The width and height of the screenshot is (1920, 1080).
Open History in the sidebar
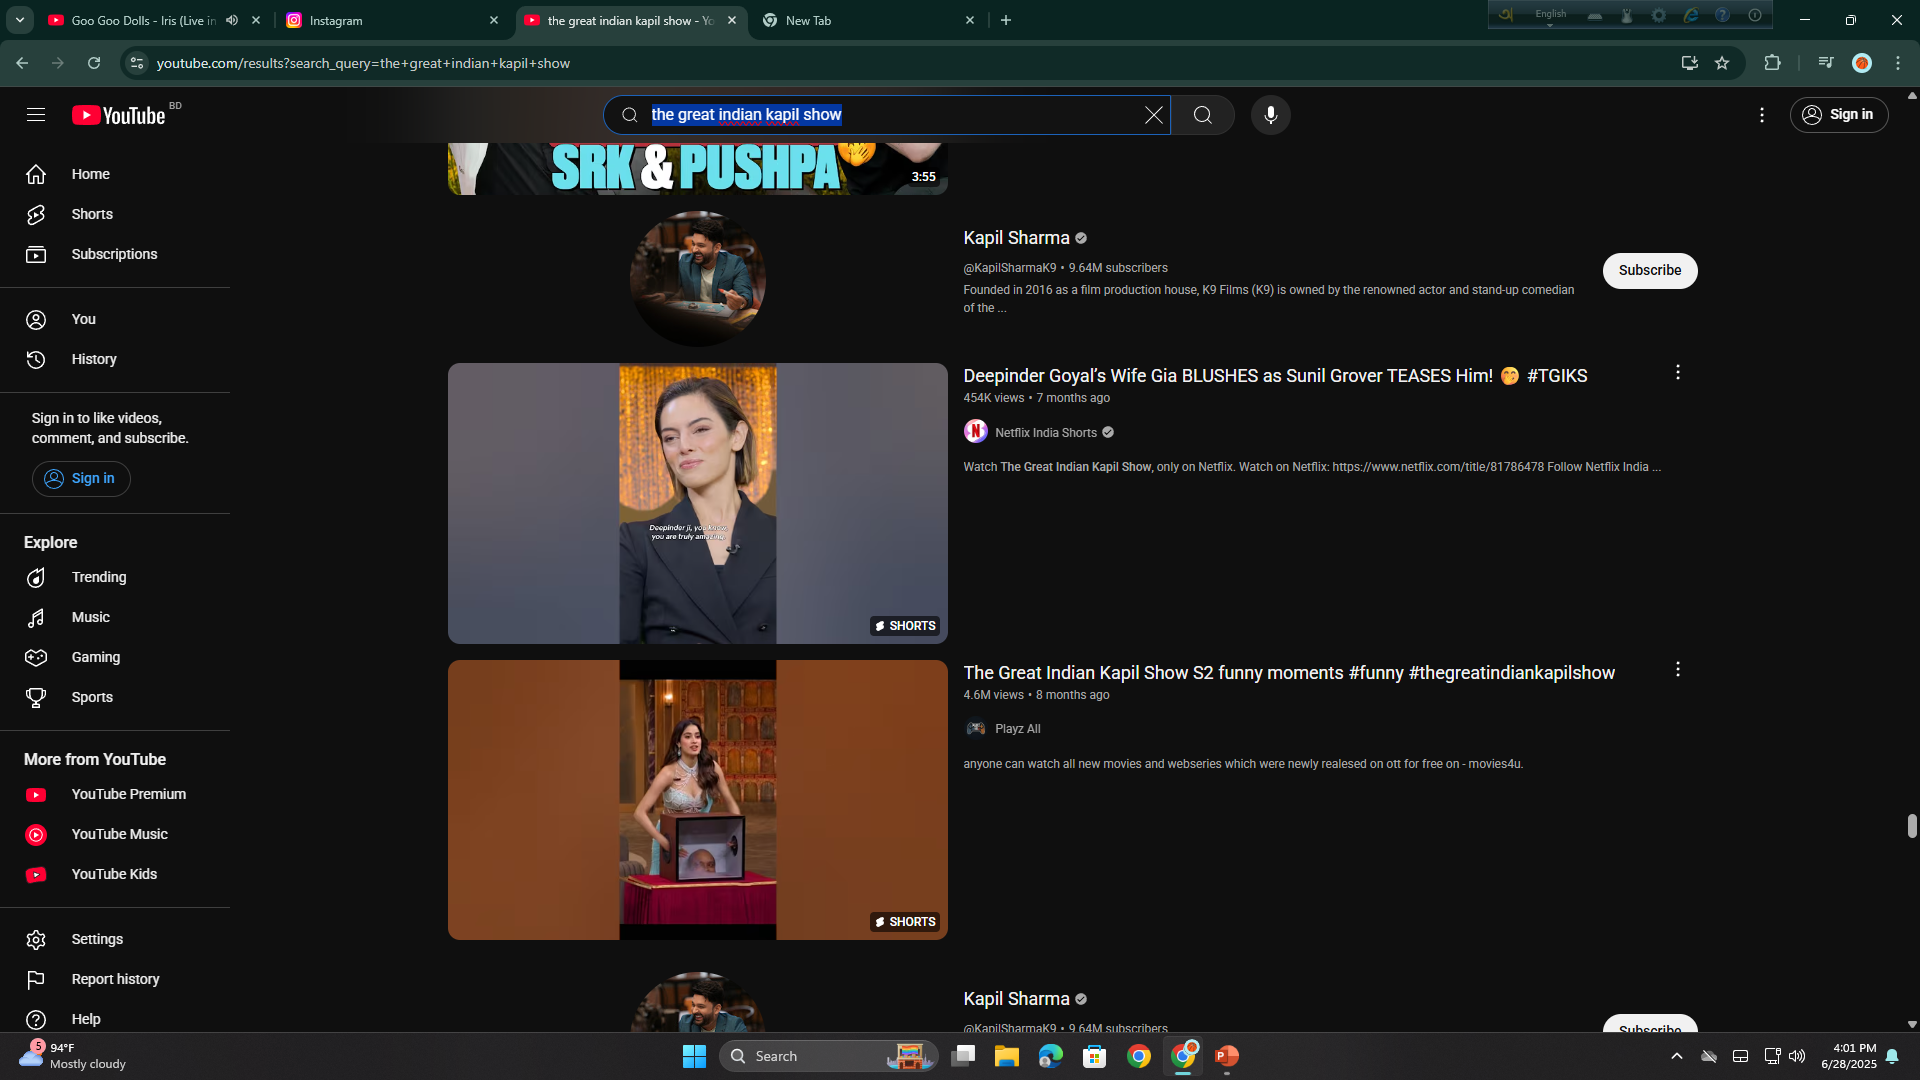click(x=115, y=359)
